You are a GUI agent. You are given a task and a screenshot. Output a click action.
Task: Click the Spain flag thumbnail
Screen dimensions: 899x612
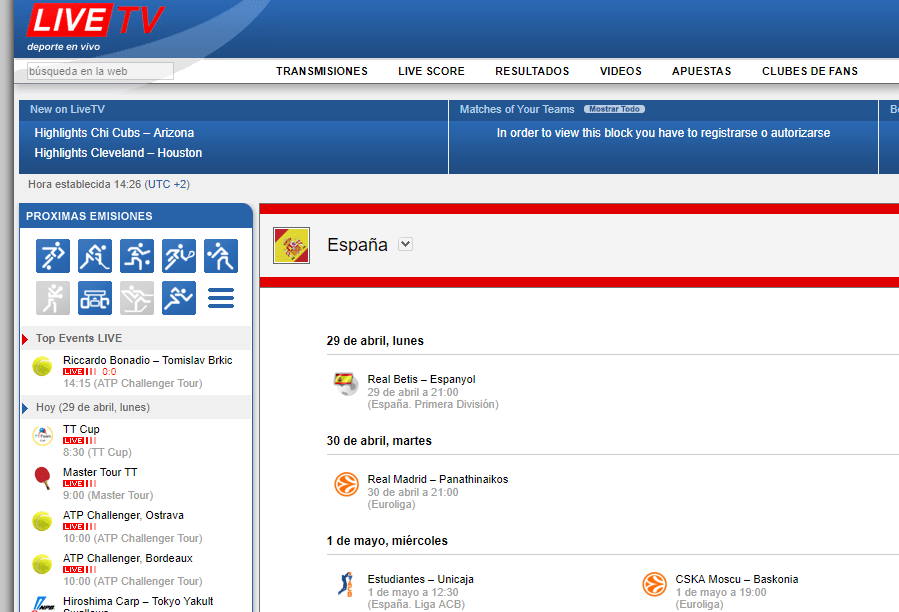[291, 245]
